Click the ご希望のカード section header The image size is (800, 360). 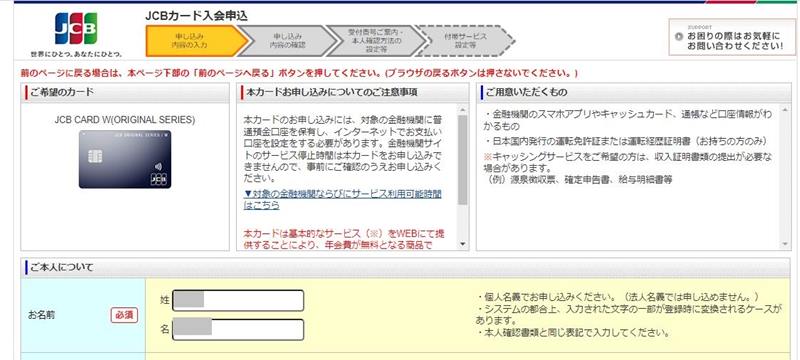125,93
